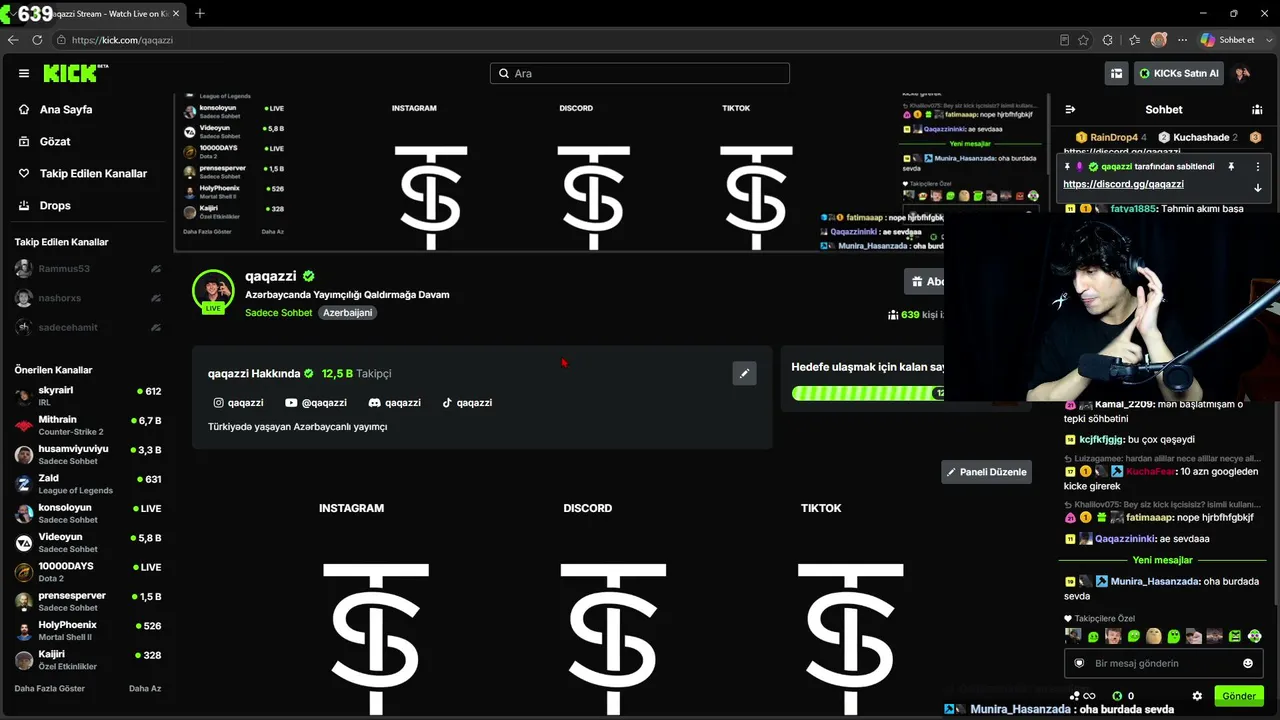Image resolution: width=1280 pixels, height=720 pixels.
Task: Edit the qaqazzi Hakkında section
Action: [x=744, y=373]
